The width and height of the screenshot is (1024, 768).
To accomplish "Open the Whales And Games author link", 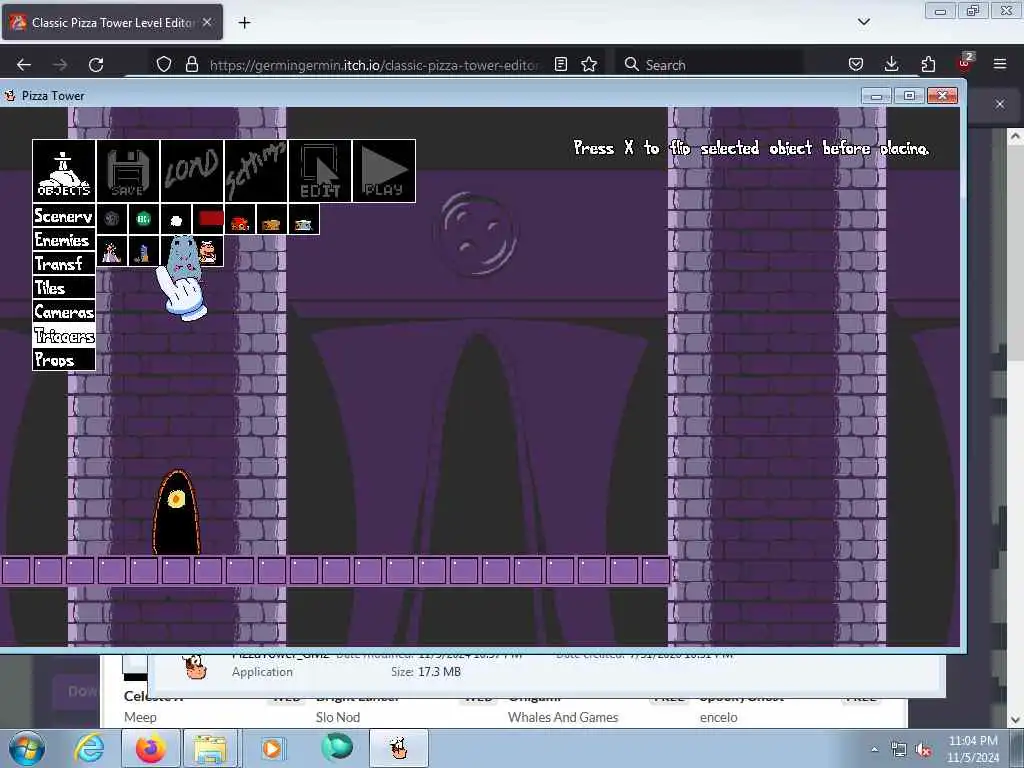I will click(563, 717).
